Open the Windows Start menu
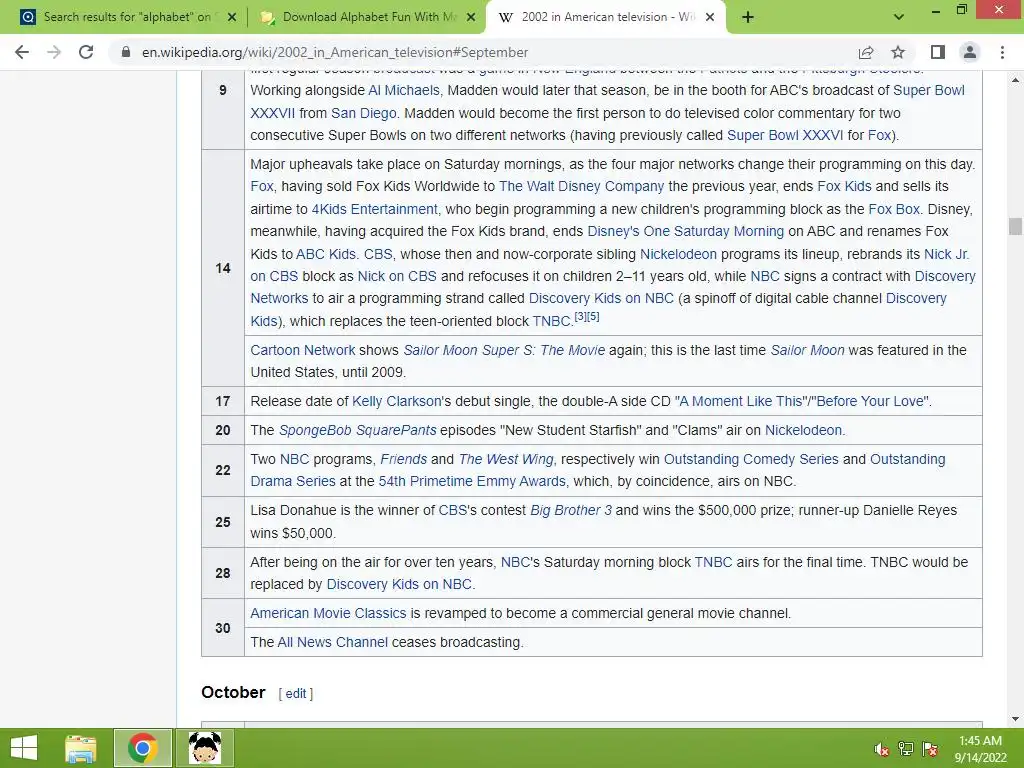Image resolution: width=1024 pixels, height=768 pixels. pyautogui.click(x=24, y=748)
